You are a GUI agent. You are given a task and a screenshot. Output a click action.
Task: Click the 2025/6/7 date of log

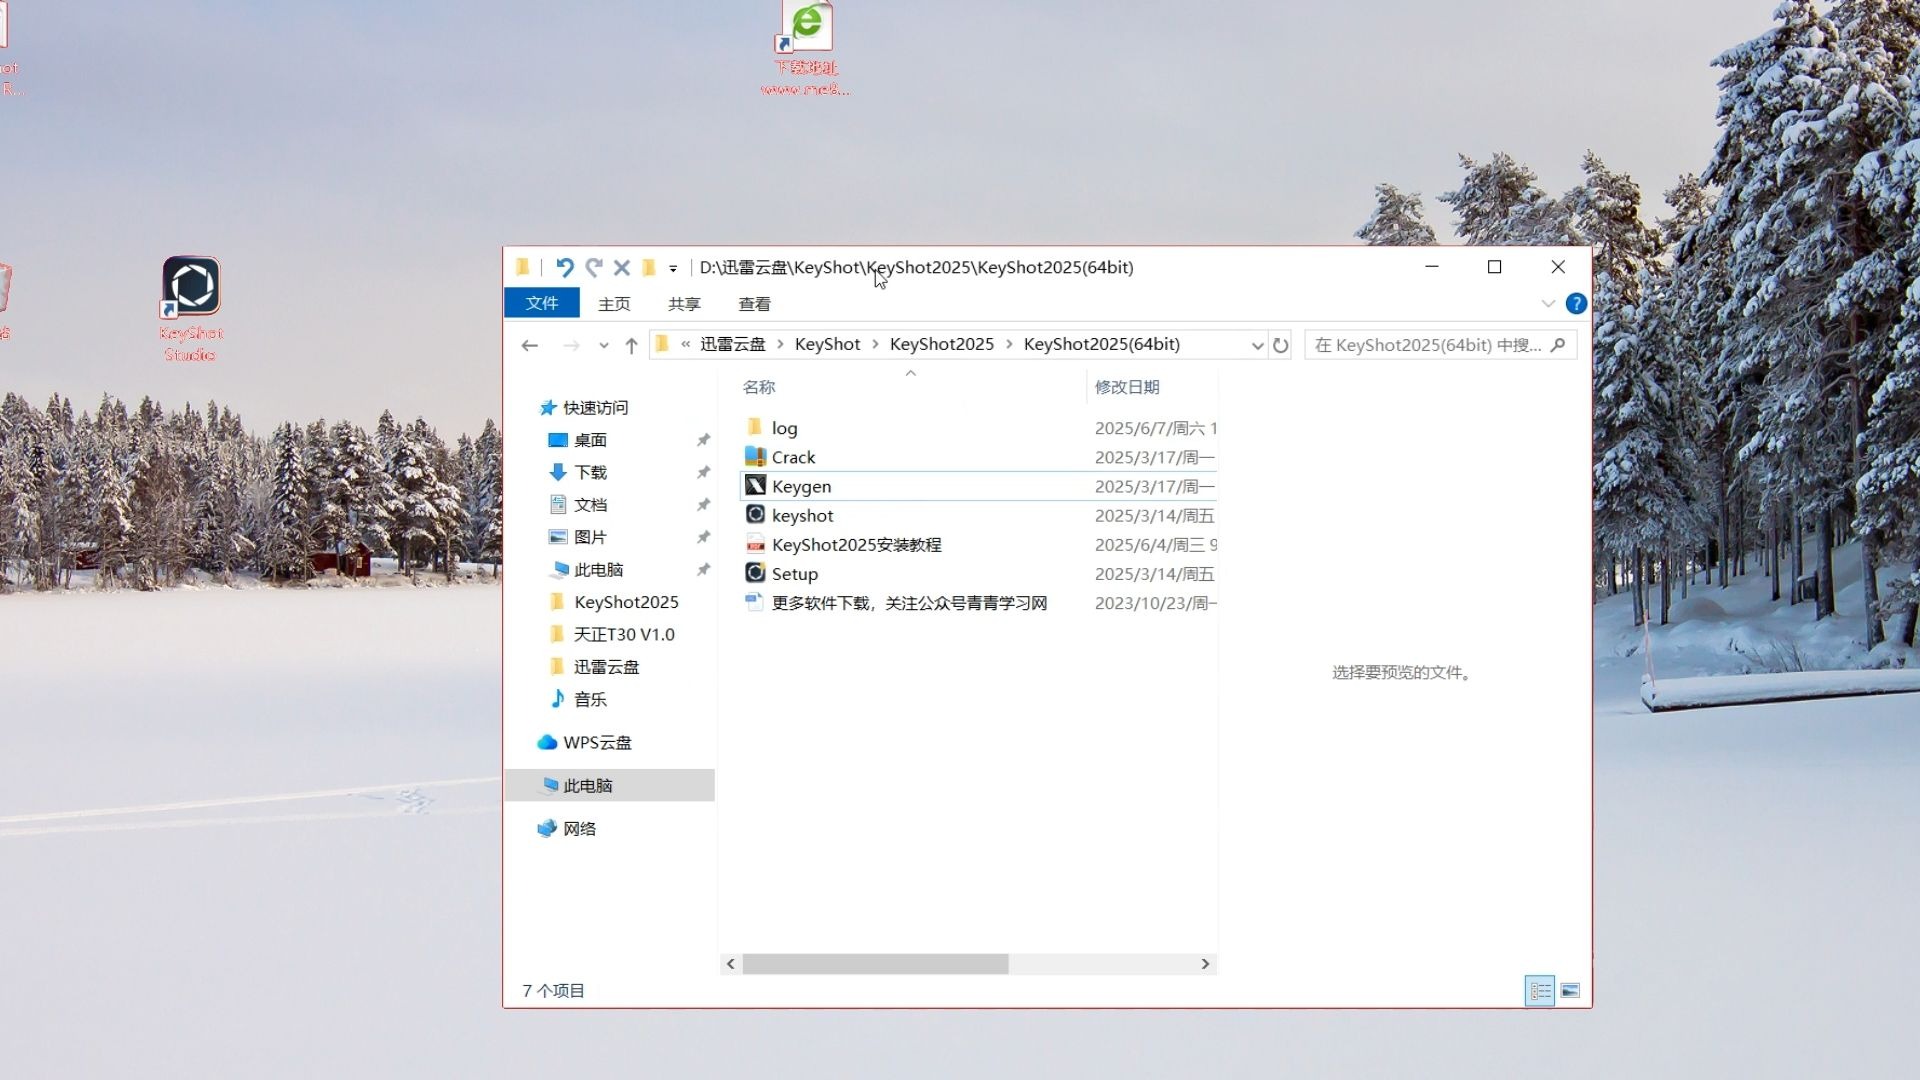(1155, 428)
